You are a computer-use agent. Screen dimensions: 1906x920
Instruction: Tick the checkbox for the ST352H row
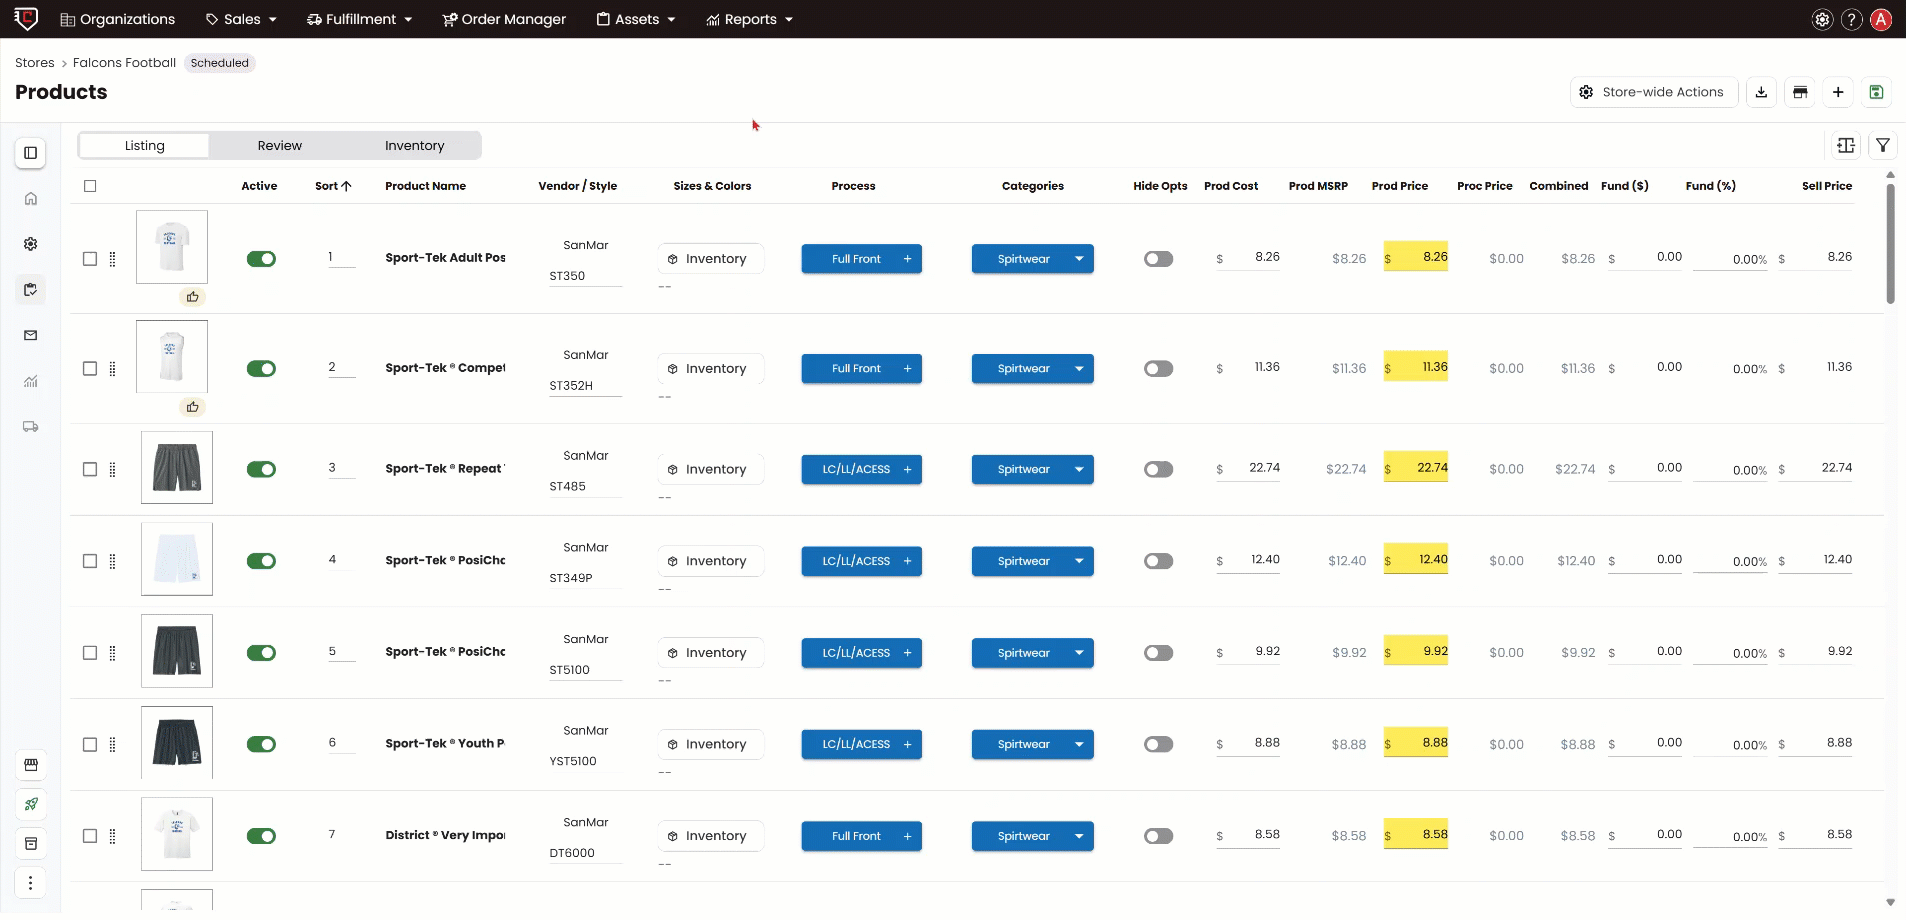click(90, 369)
